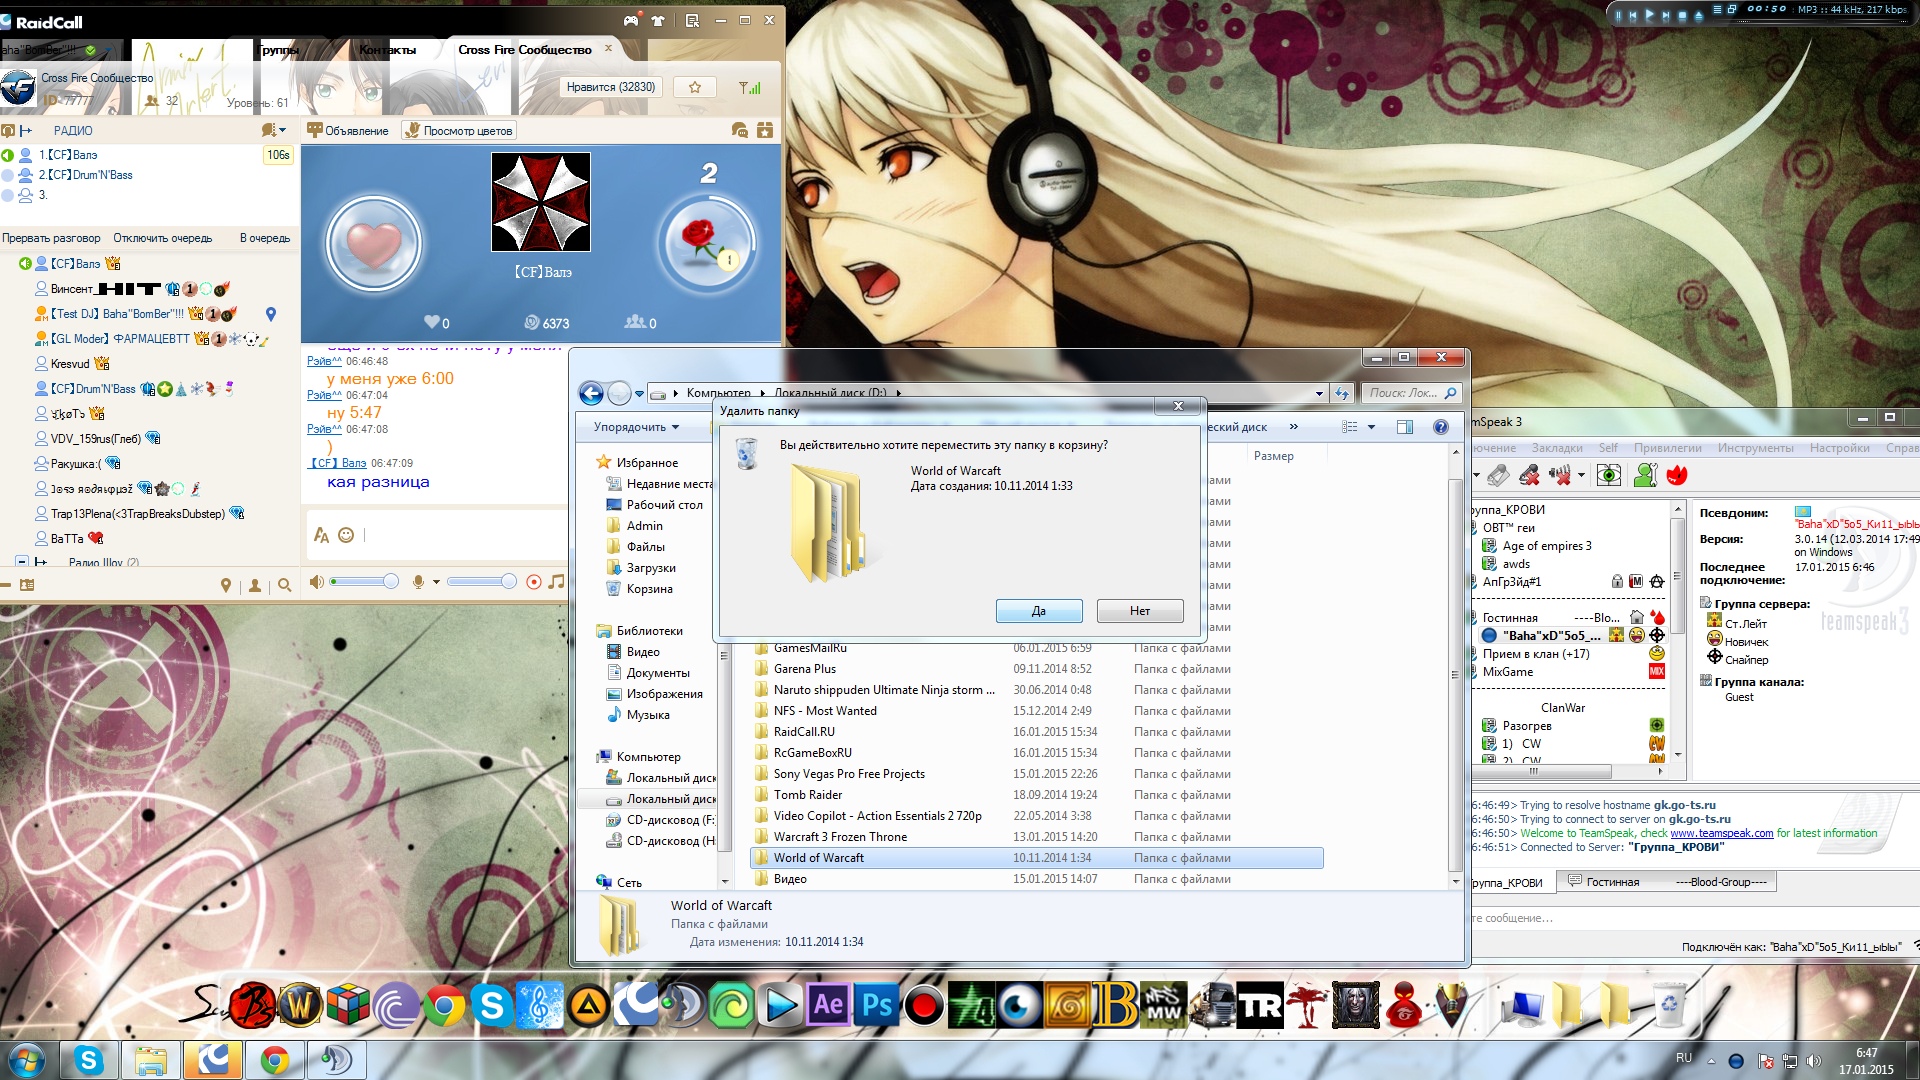
Task: Open TeamSpeak contacts manager icon
Action: point(1645,476)
